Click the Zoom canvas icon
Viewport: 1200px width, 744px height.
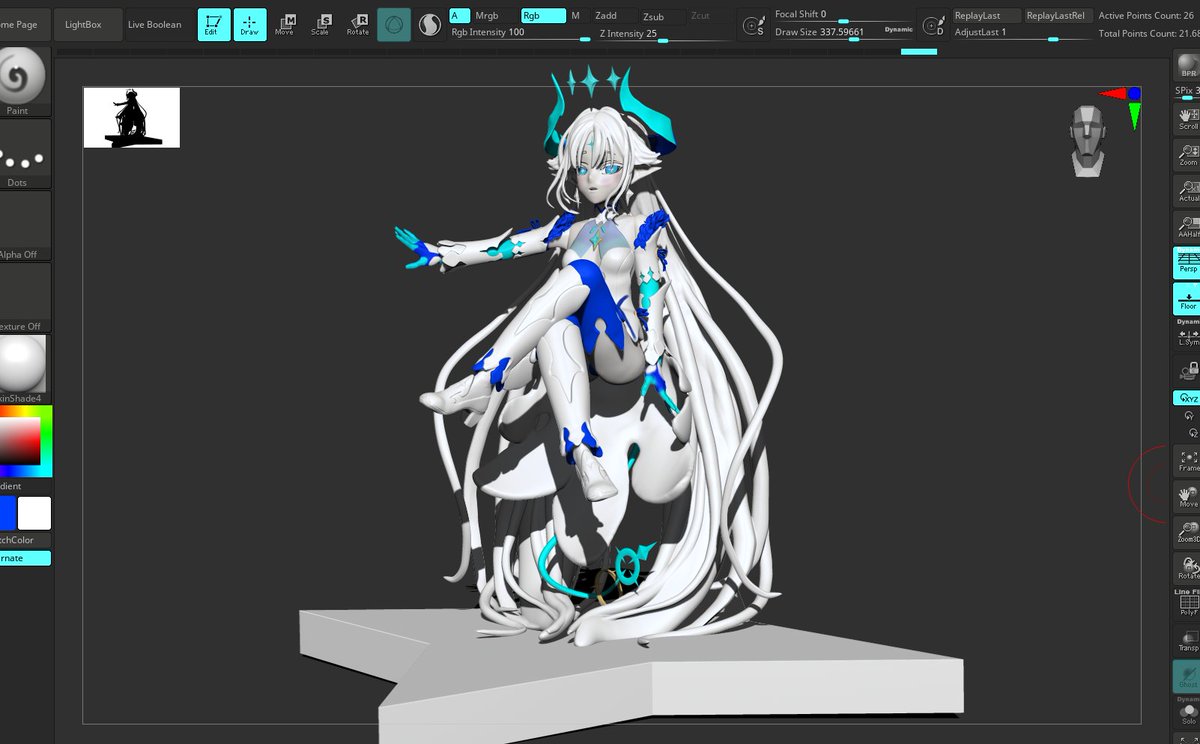point(1188,155)
